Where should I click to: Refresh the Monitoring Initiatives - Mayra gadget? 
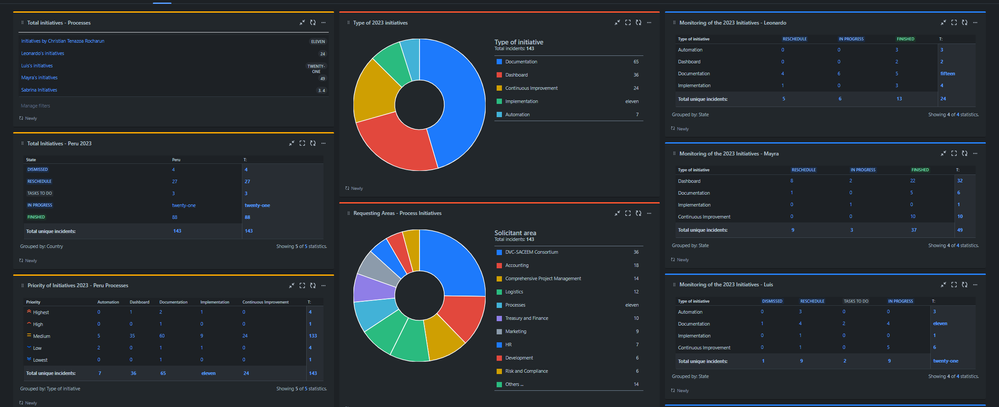[x=965, y=154]
